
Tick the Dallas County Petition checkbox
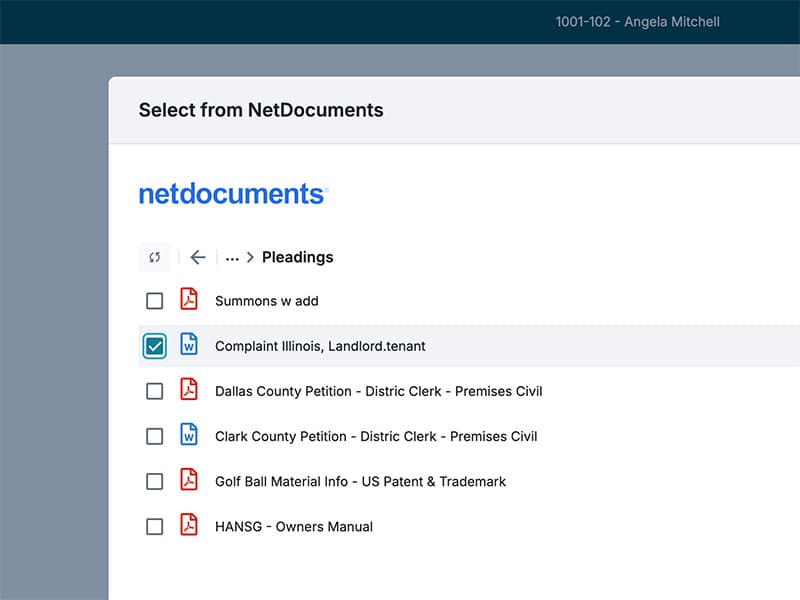point(155,391)
